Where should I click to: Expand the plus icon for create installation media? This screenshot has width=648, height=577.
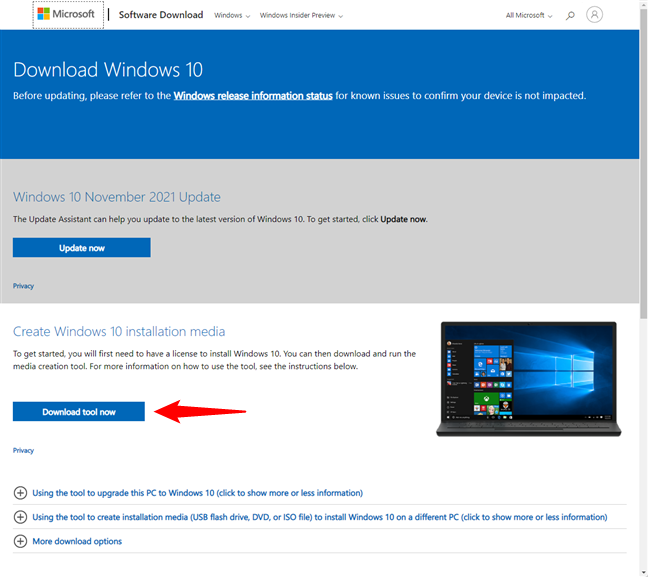coord(20,517)
